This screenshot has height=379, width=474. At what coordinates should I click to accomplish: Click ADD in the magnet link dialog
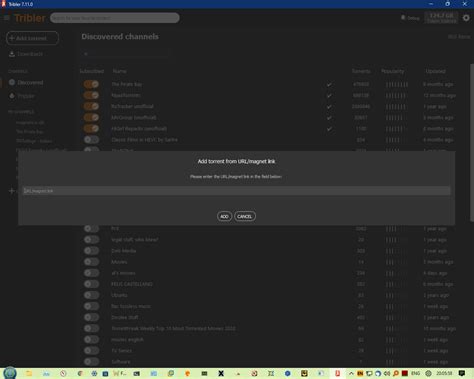224,216
